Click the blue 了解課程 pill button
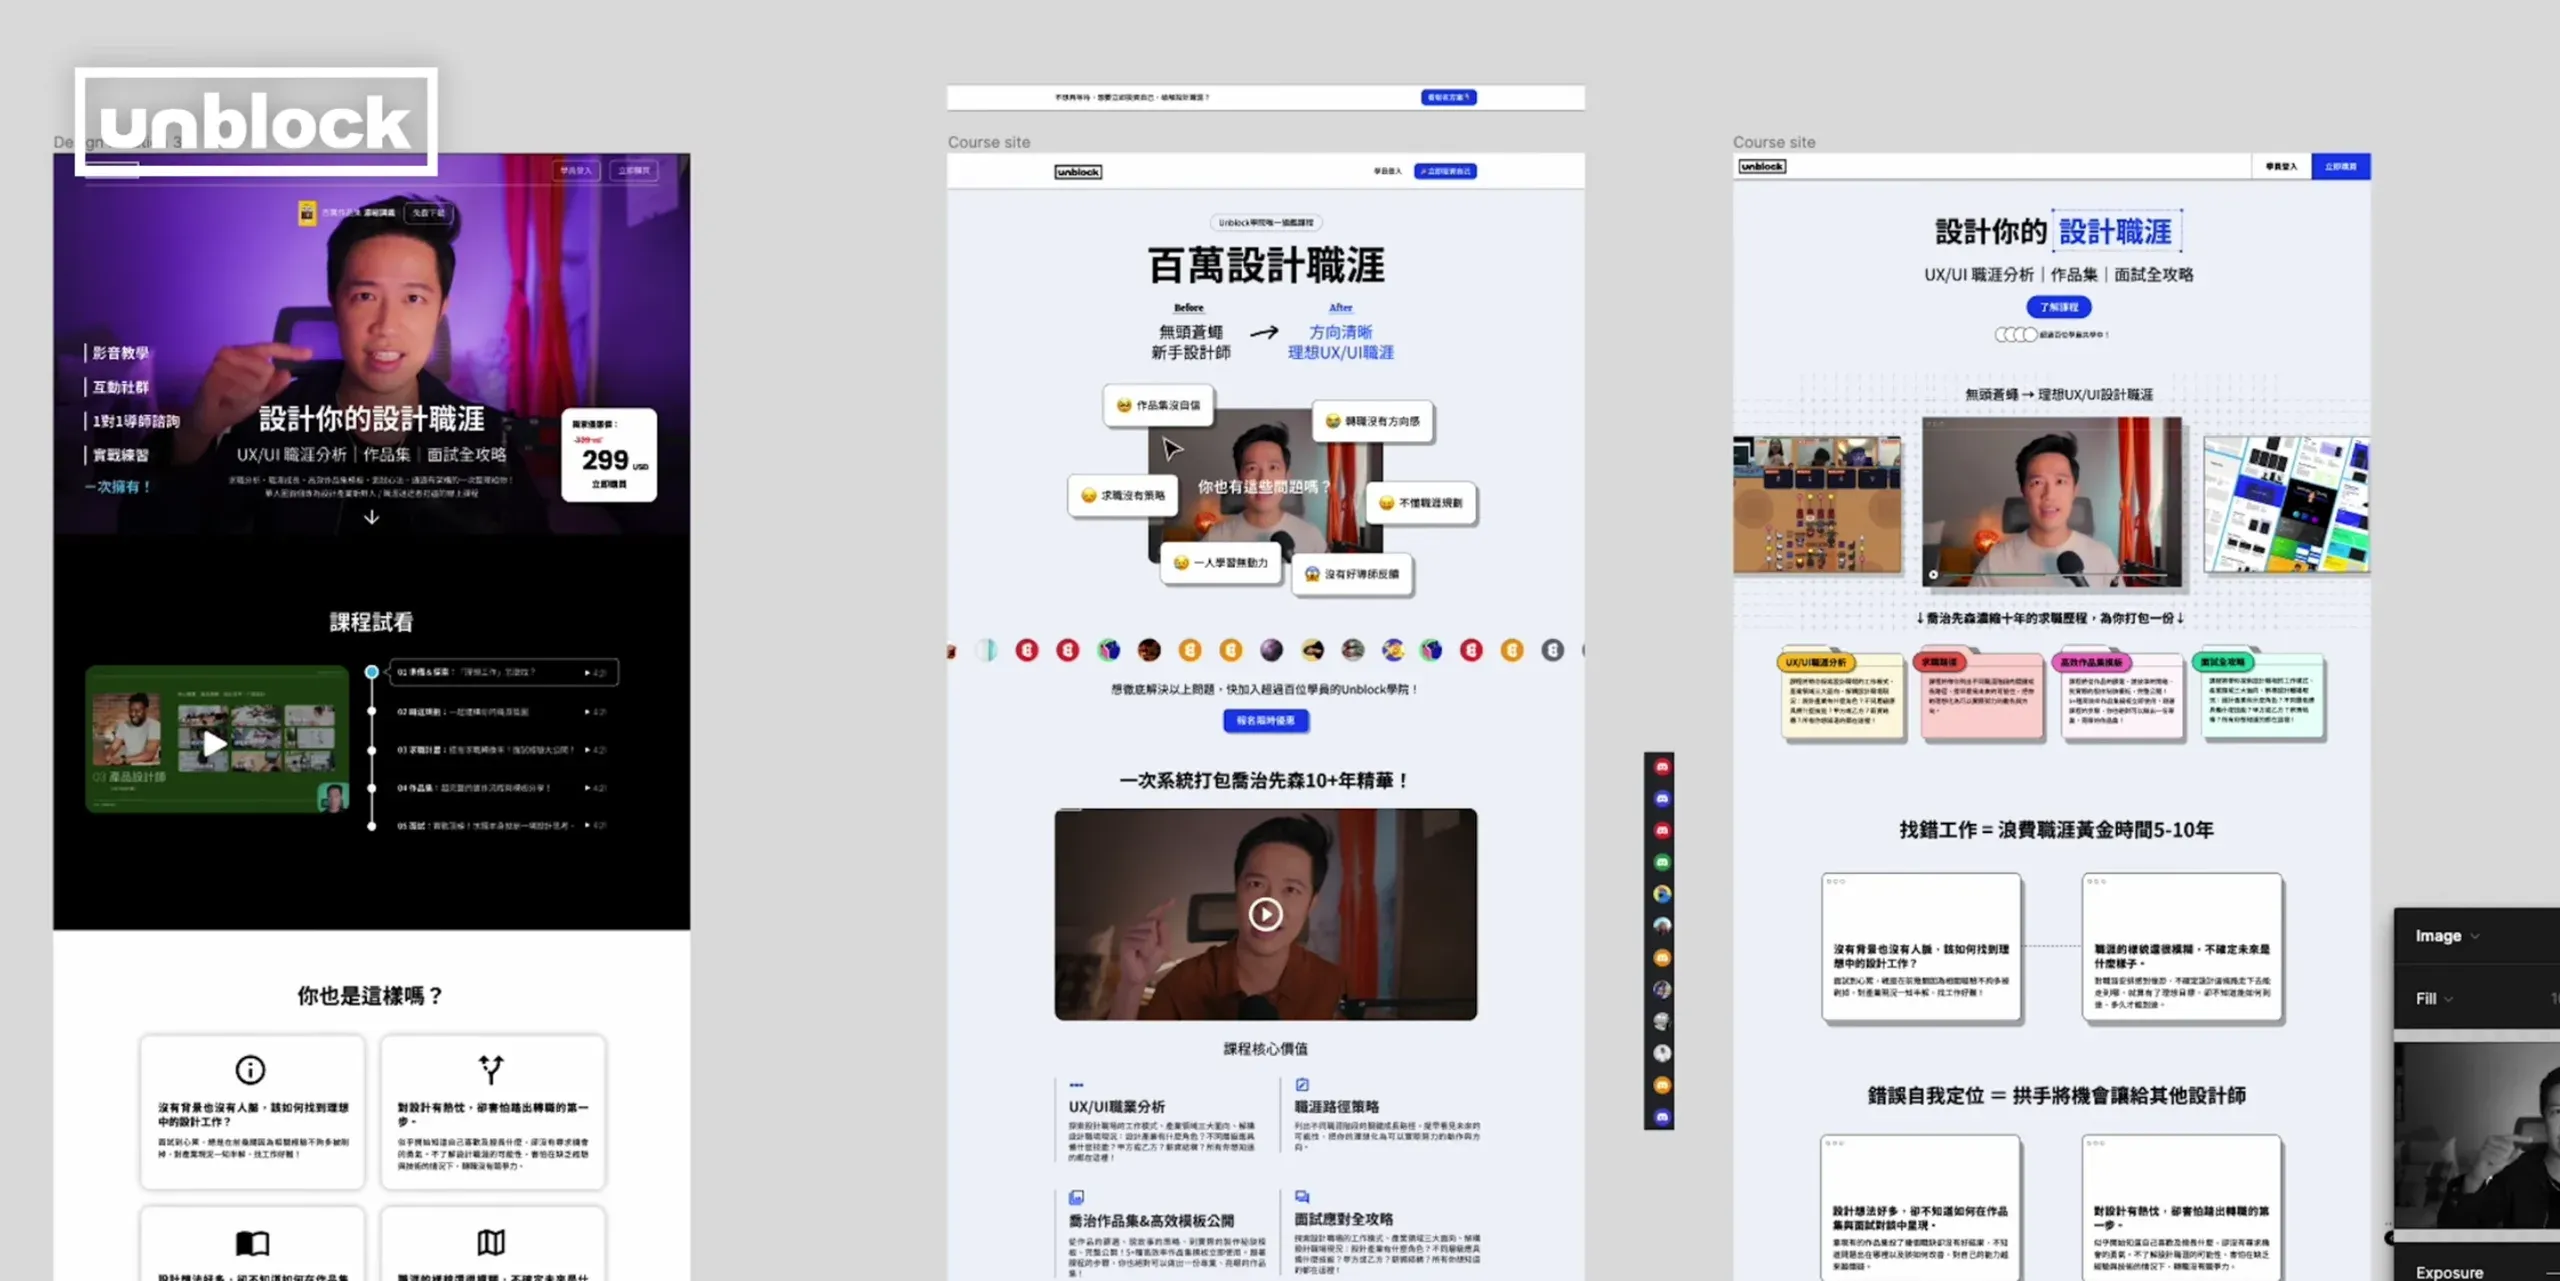The width and height of the screenshot is (2560, 1281). [2059, 307]
